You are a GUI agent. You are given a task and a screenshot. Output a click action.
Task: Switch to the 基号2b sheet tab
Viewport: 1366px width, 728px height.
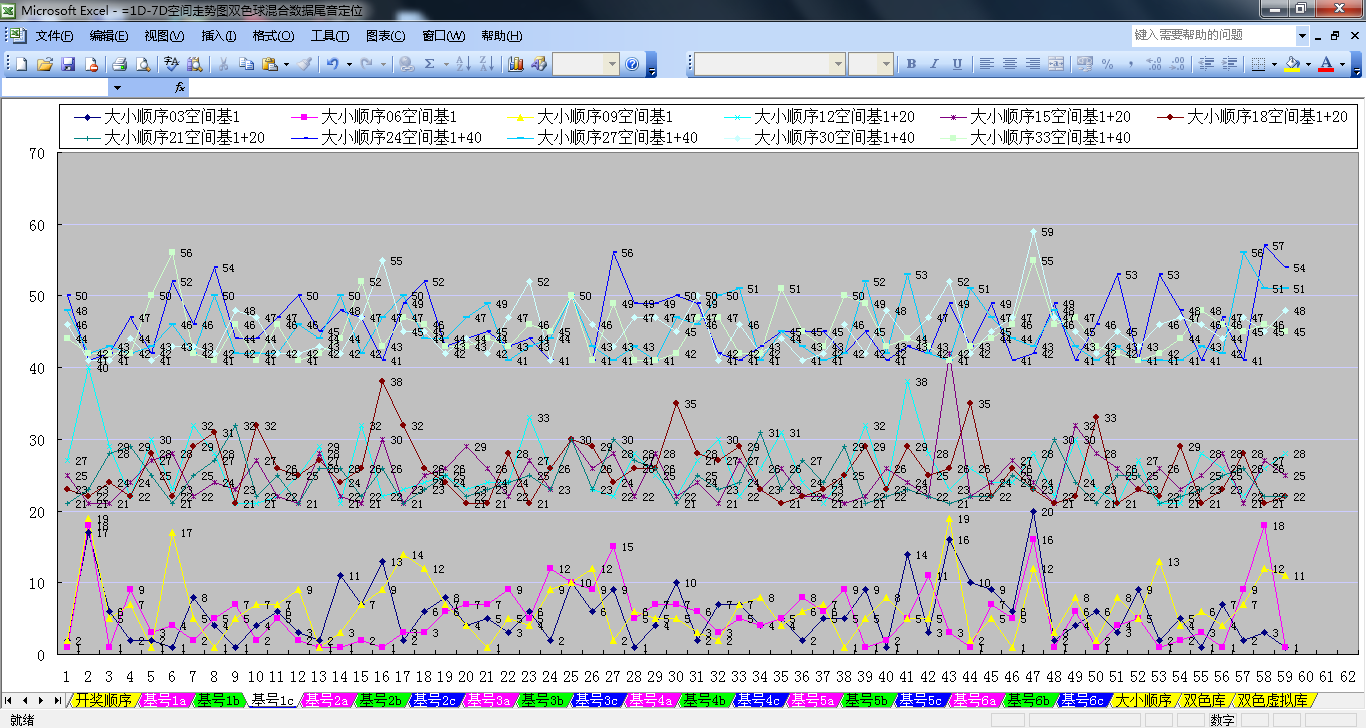(381, 700)
